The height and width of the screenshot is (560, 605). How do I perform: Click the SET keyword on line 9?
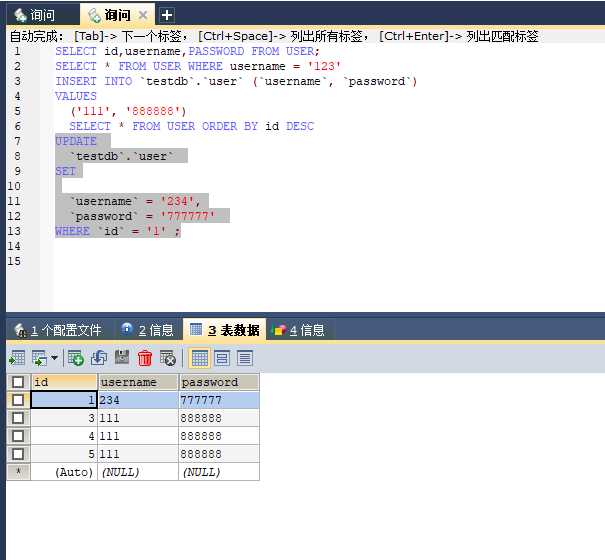65,171
